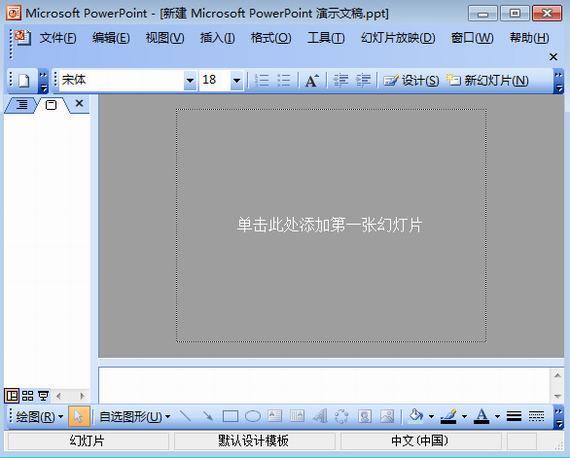The height and width of the screenshot is (458, 570).
Task: Click the notes pane scroll down arrow
Action: point(558,396)
